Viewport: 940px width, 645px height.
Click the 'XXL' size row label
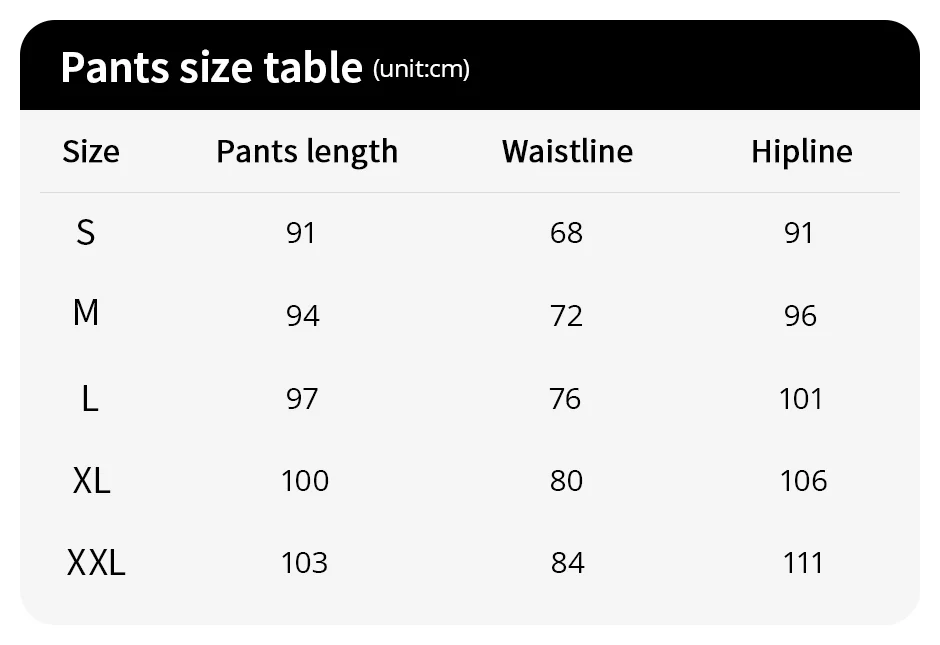[96, 563]
